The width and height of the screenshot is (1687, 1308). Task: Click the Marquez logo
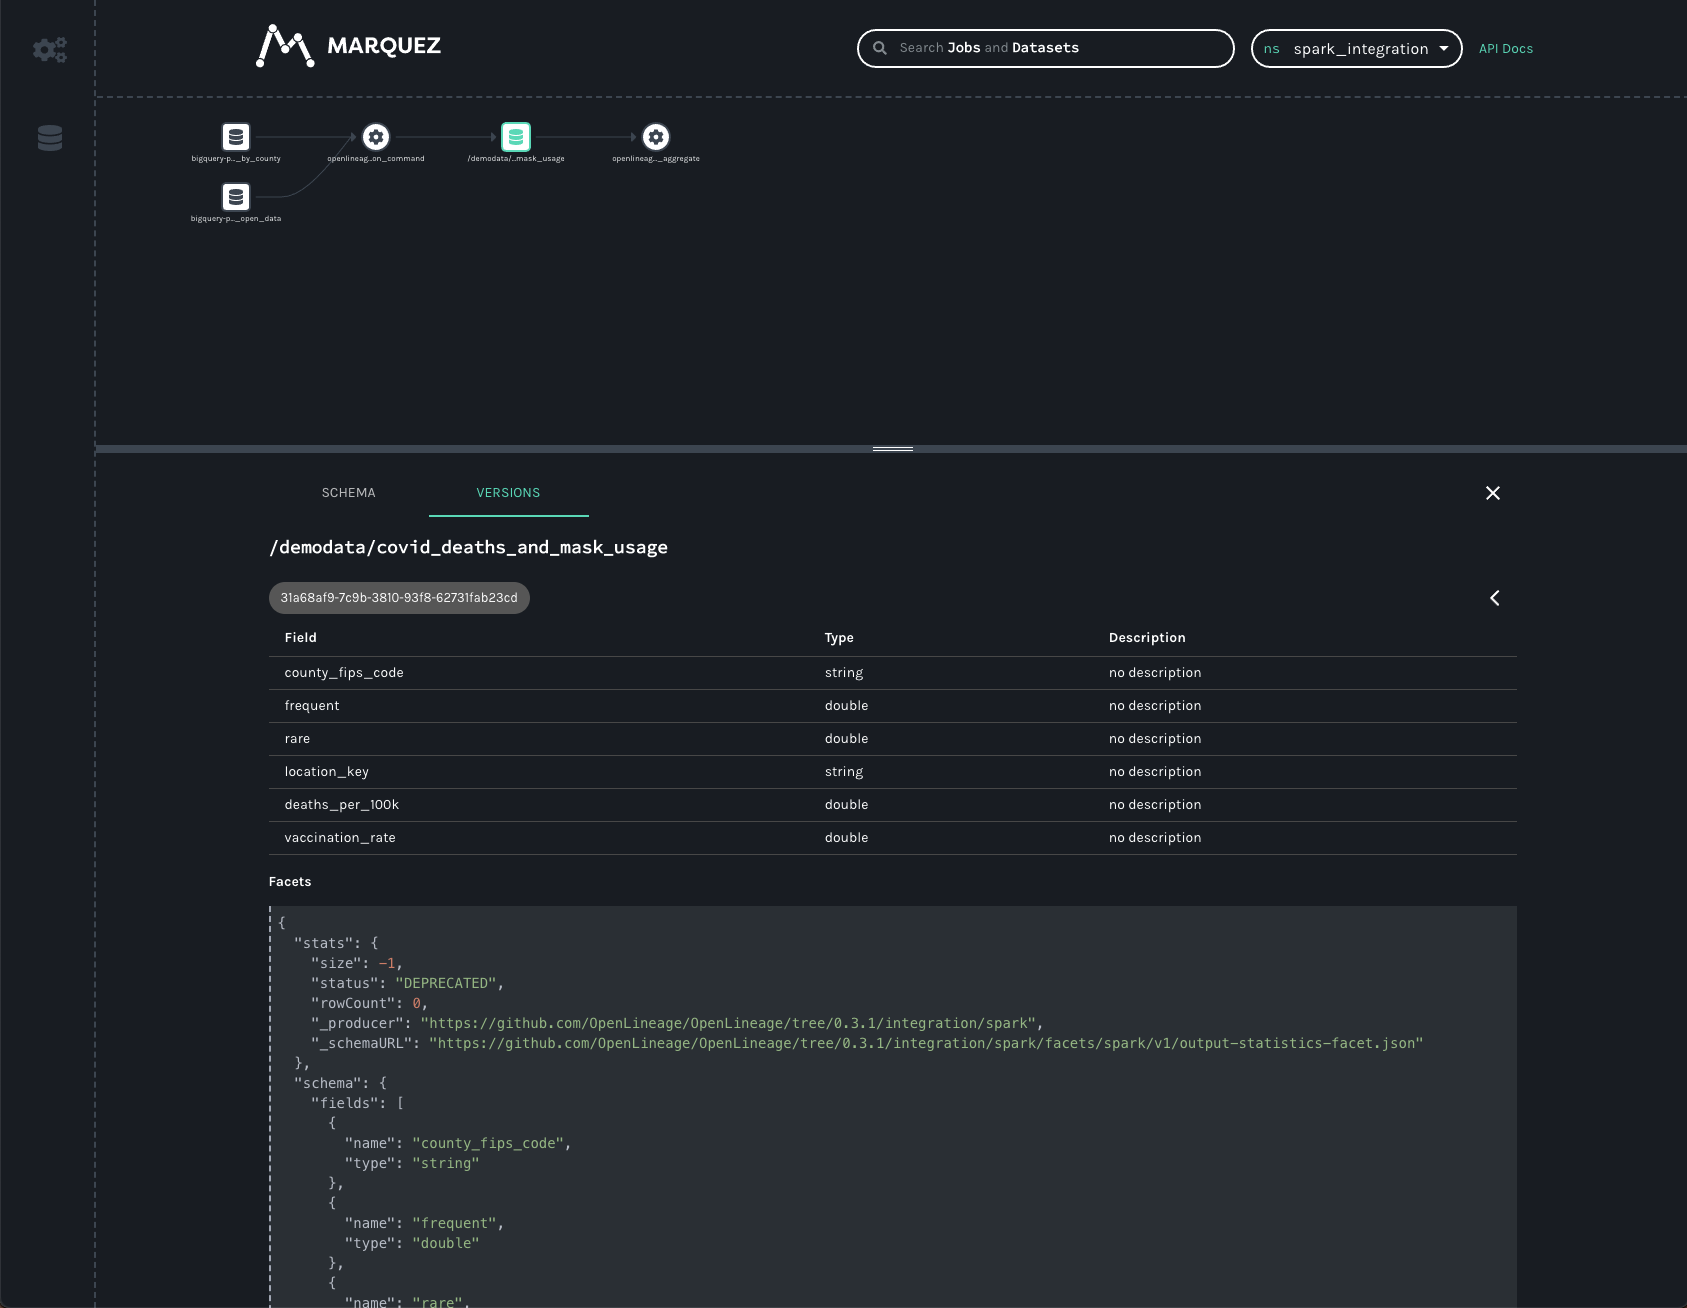[x=348, y=46]
